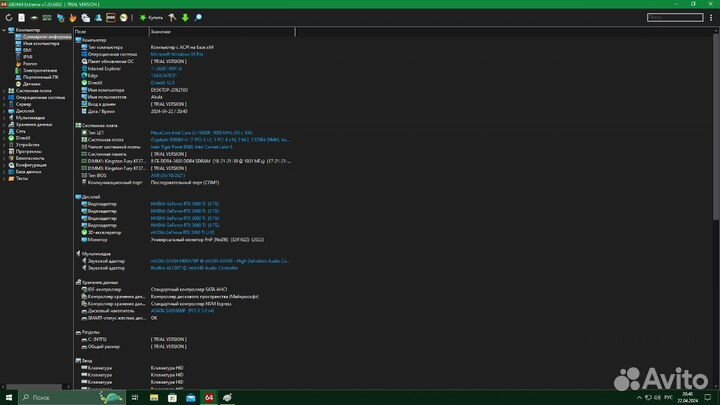This screenshot has width=720, height=405.
Task: Expand the Хранение данных tree node
Action: click(x=4, y=124)
